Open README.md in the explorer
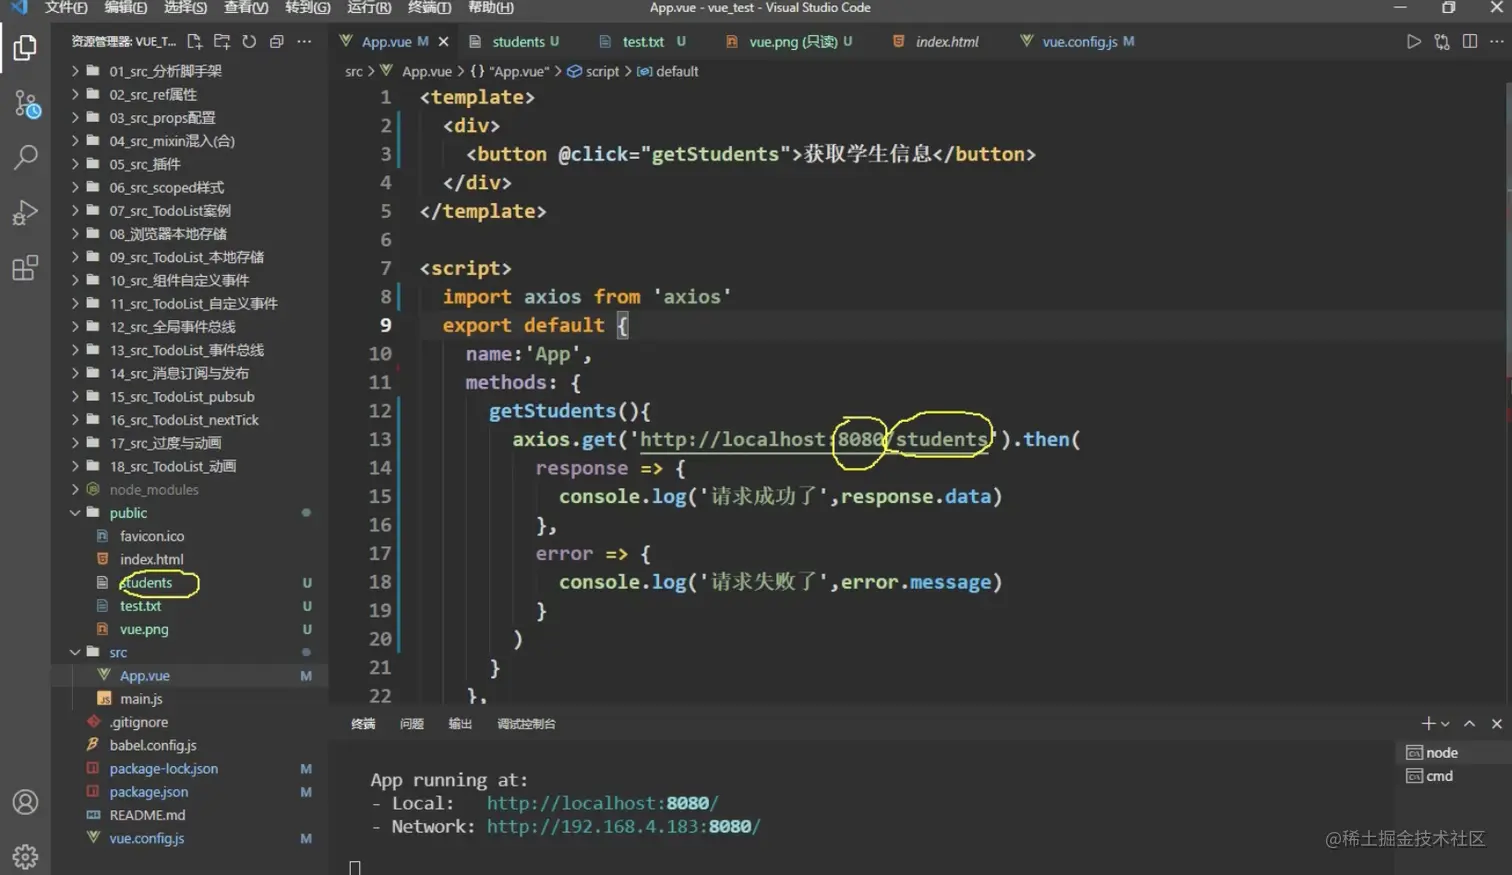The image size is (1512, 875). [x=190, y=815]
